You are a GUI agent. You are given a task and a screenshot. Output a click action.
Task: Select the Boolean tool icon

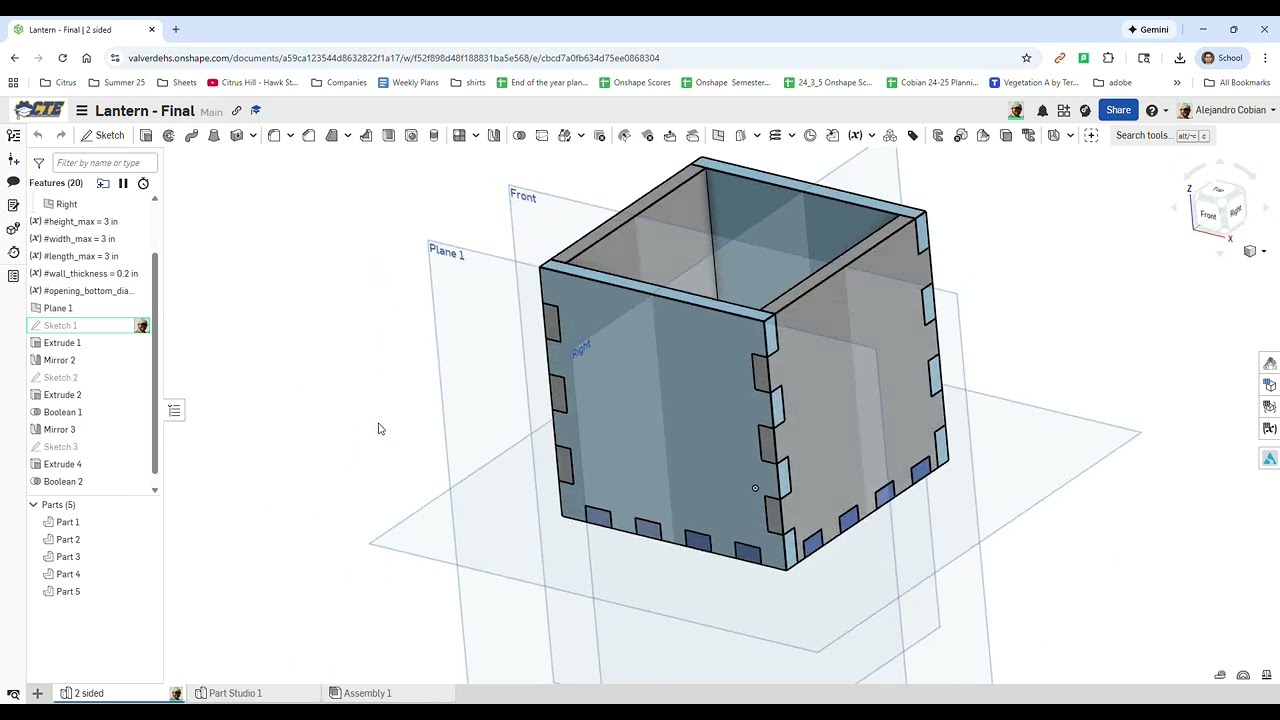click(519, 135)
